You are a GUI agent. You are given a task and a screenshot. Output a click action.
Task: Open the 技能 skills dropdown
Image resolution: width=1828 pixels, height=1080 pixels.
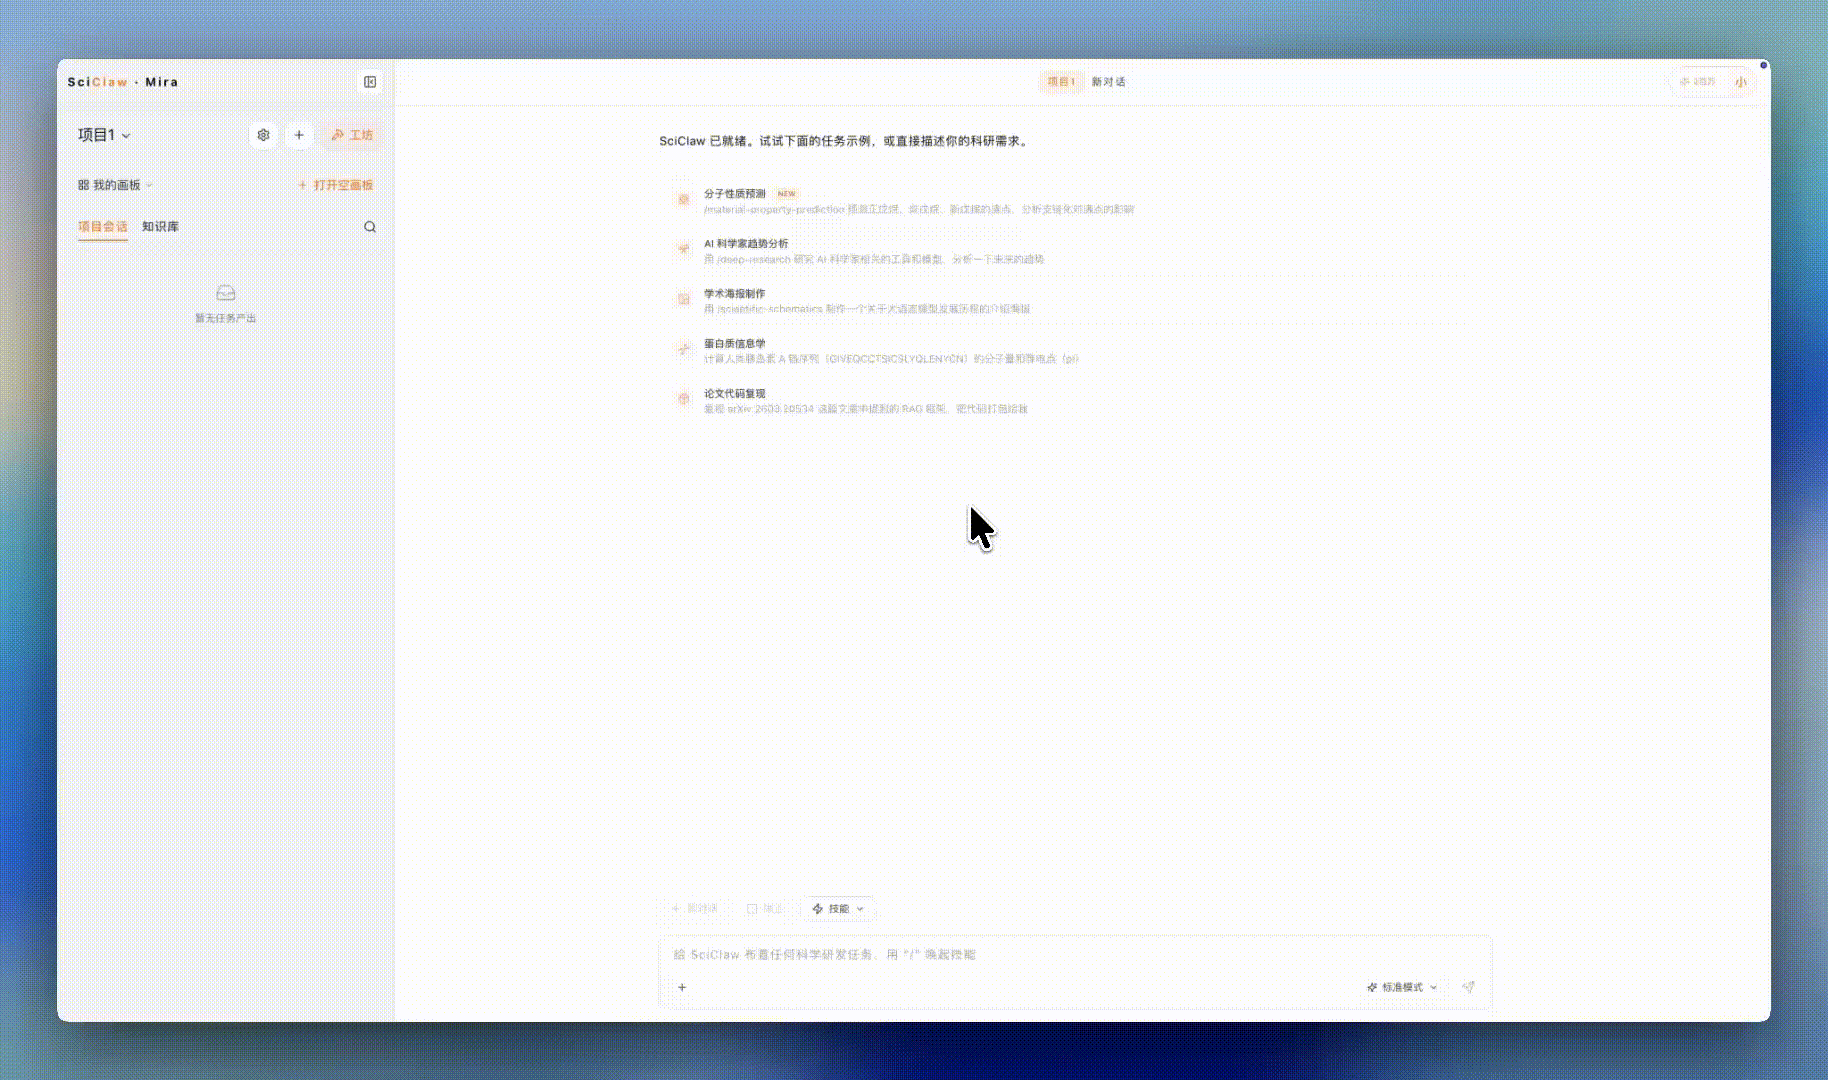(x=838, y=909)
